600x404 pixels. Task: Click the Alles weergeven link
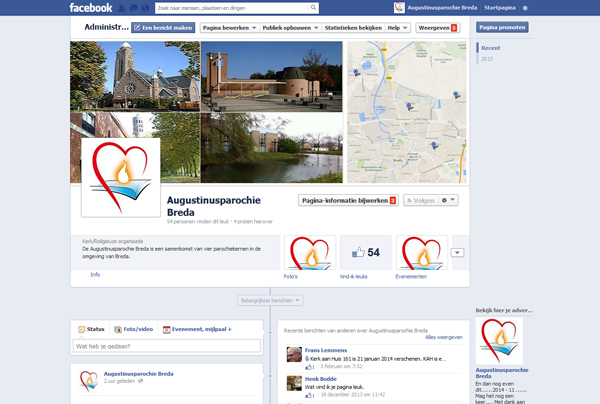coord(444,338)
